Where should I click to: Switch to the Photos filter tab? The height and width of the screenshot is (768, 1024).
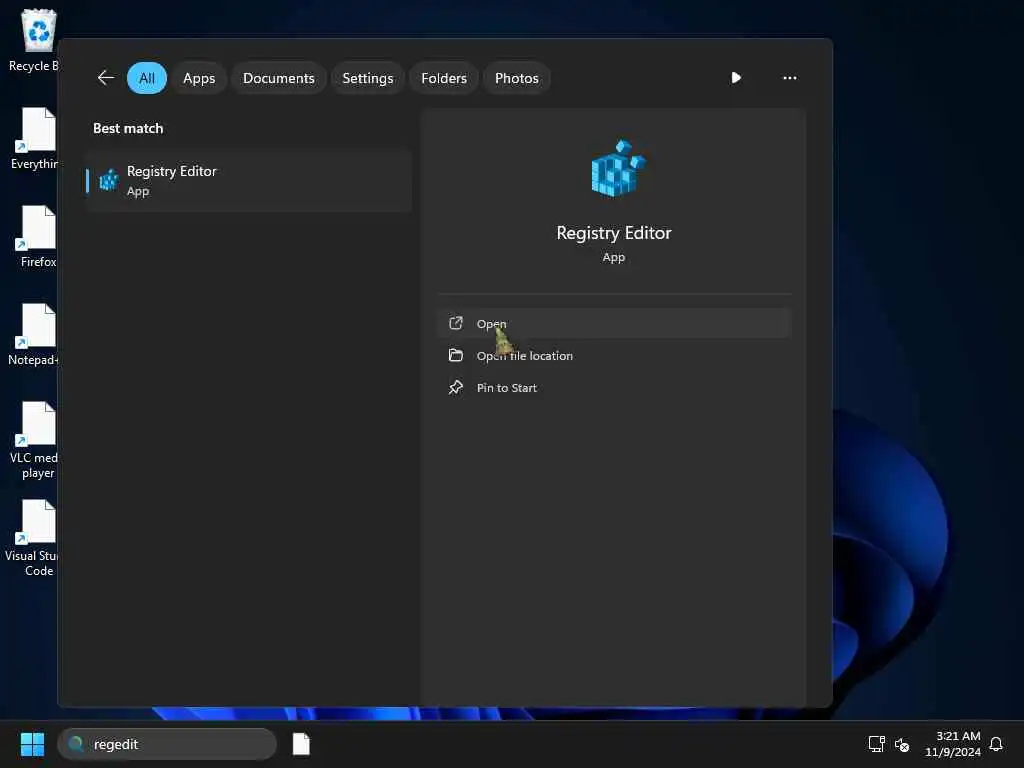[517, 78]
